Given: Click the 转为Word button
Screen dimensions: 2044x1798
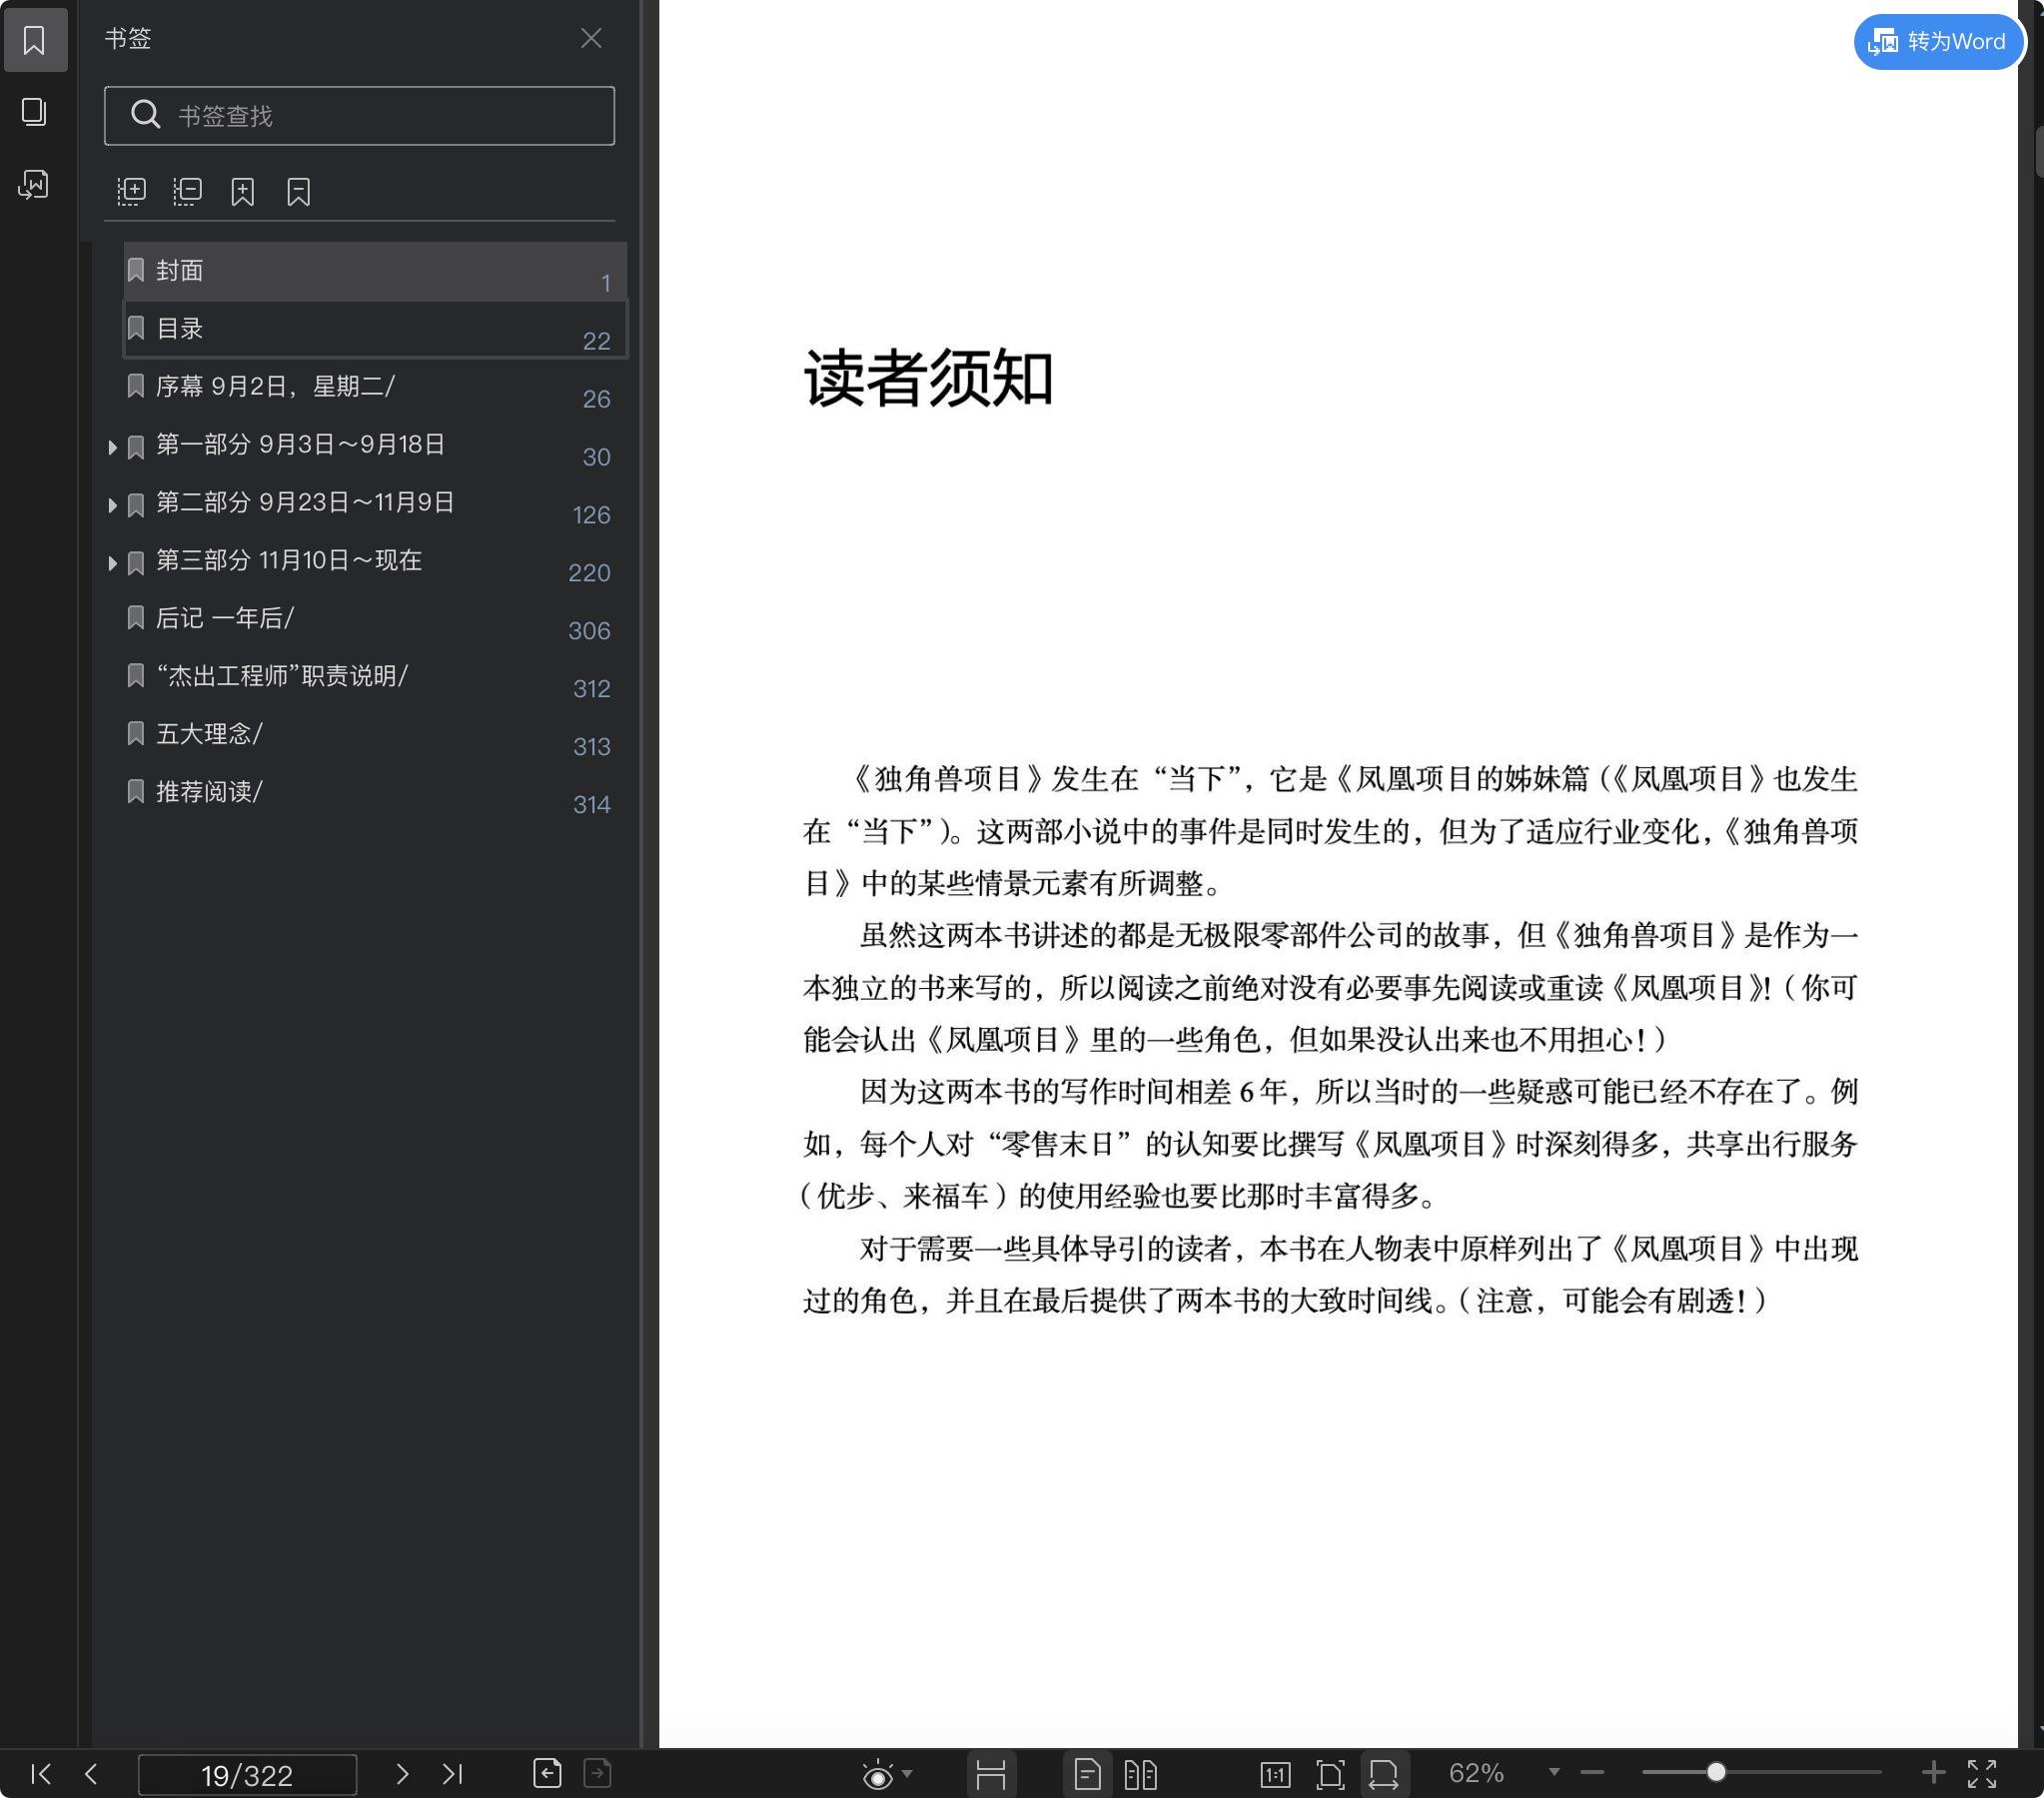Looking at the screenshot, I should point(1938,41).
